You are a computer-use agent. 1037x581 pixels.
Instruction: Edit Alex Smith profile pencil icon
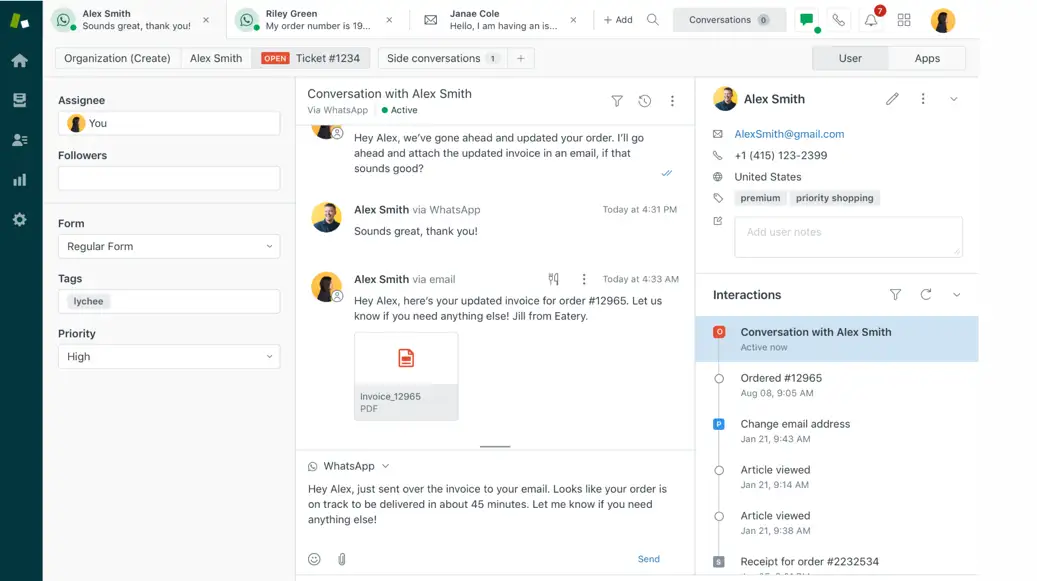tap(893, 99)
